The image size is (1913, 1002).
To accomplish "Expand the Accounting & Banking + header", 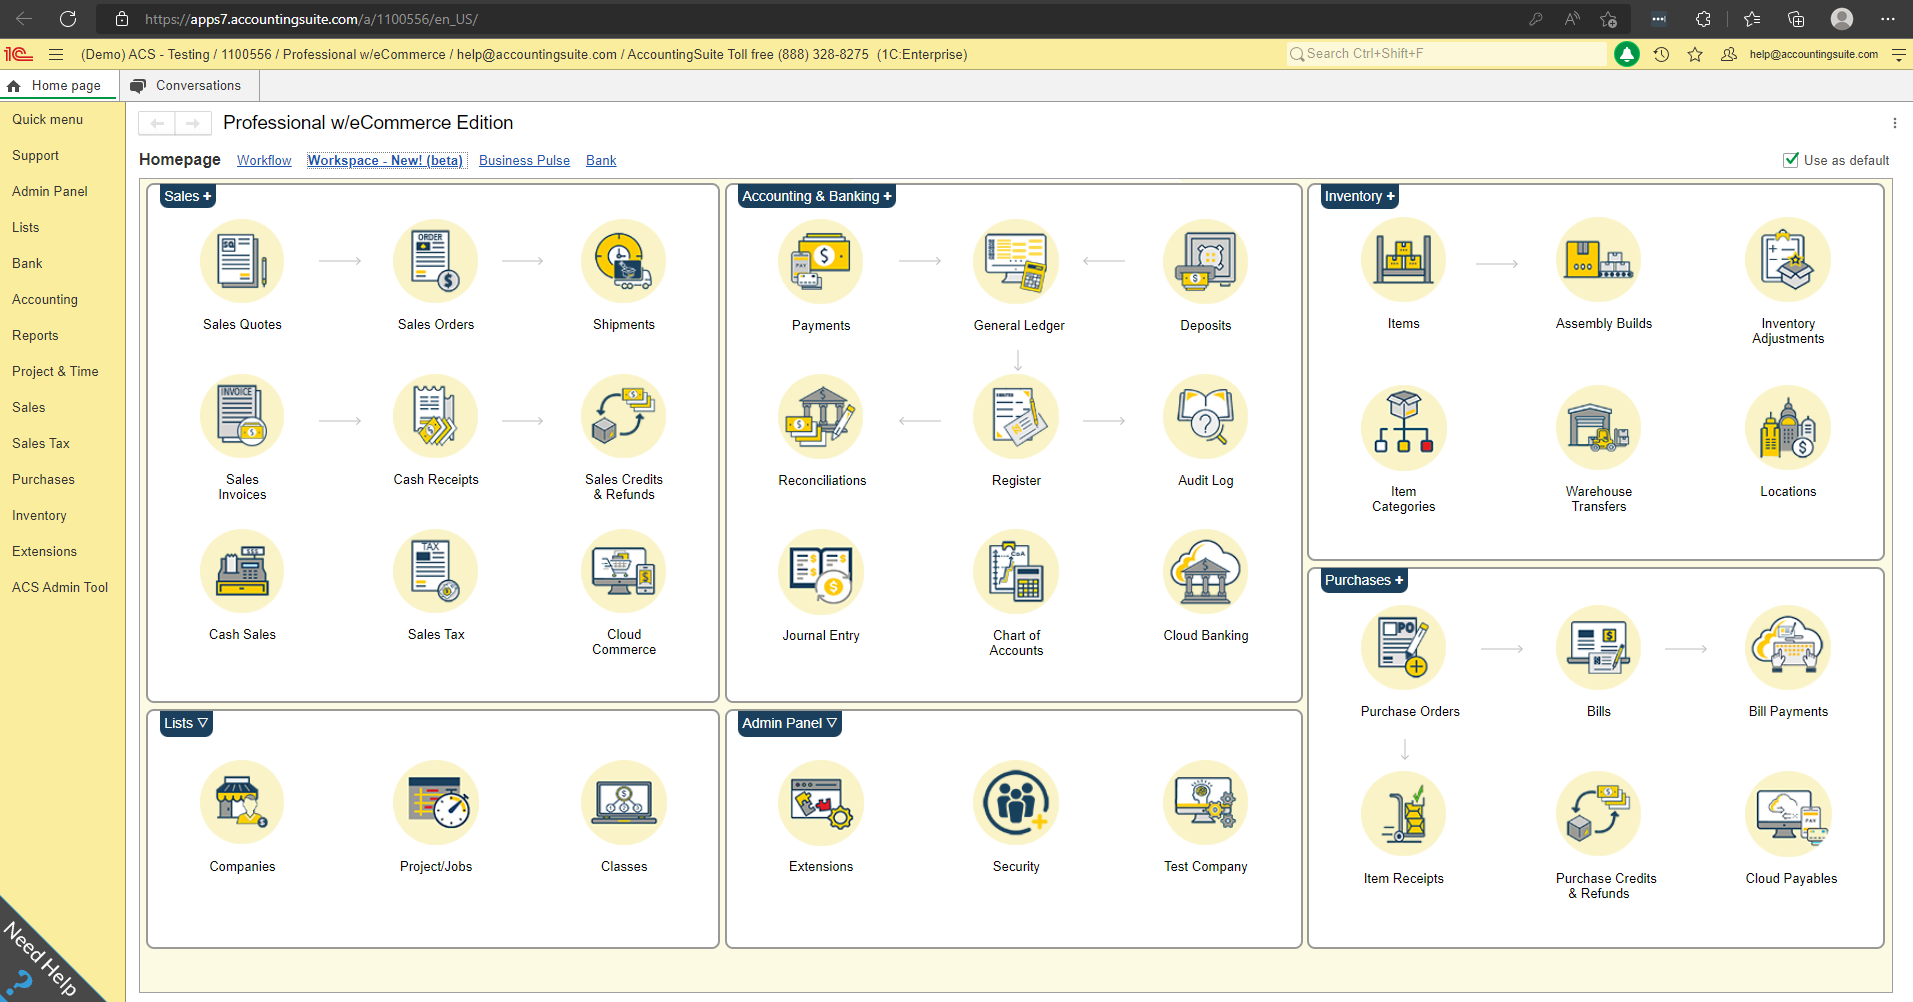I will point(817,196).
